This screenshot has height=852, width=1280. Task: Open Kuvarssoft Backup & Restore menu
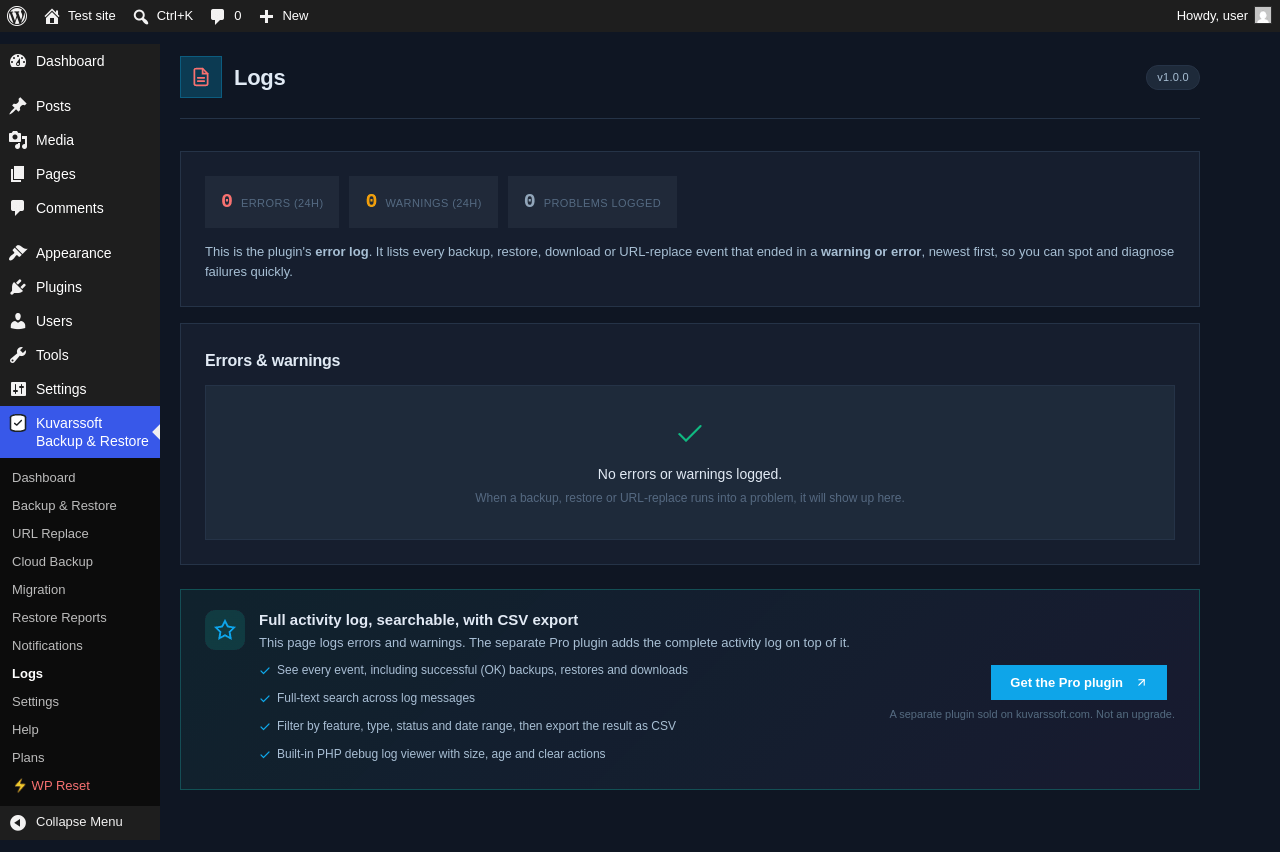pos(80,432)
